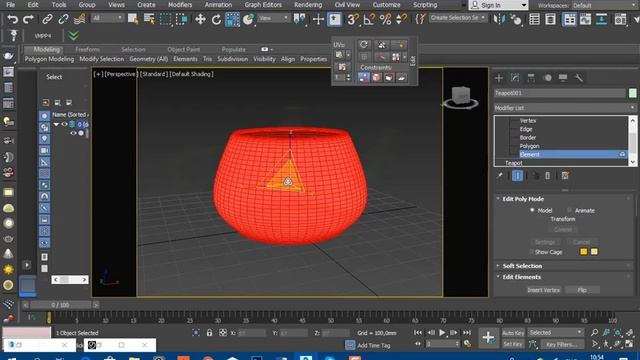This screenshot has width=640, height=360.
Task: Toggle the Spinner Snap icon
Action: (x=402, y=19)
